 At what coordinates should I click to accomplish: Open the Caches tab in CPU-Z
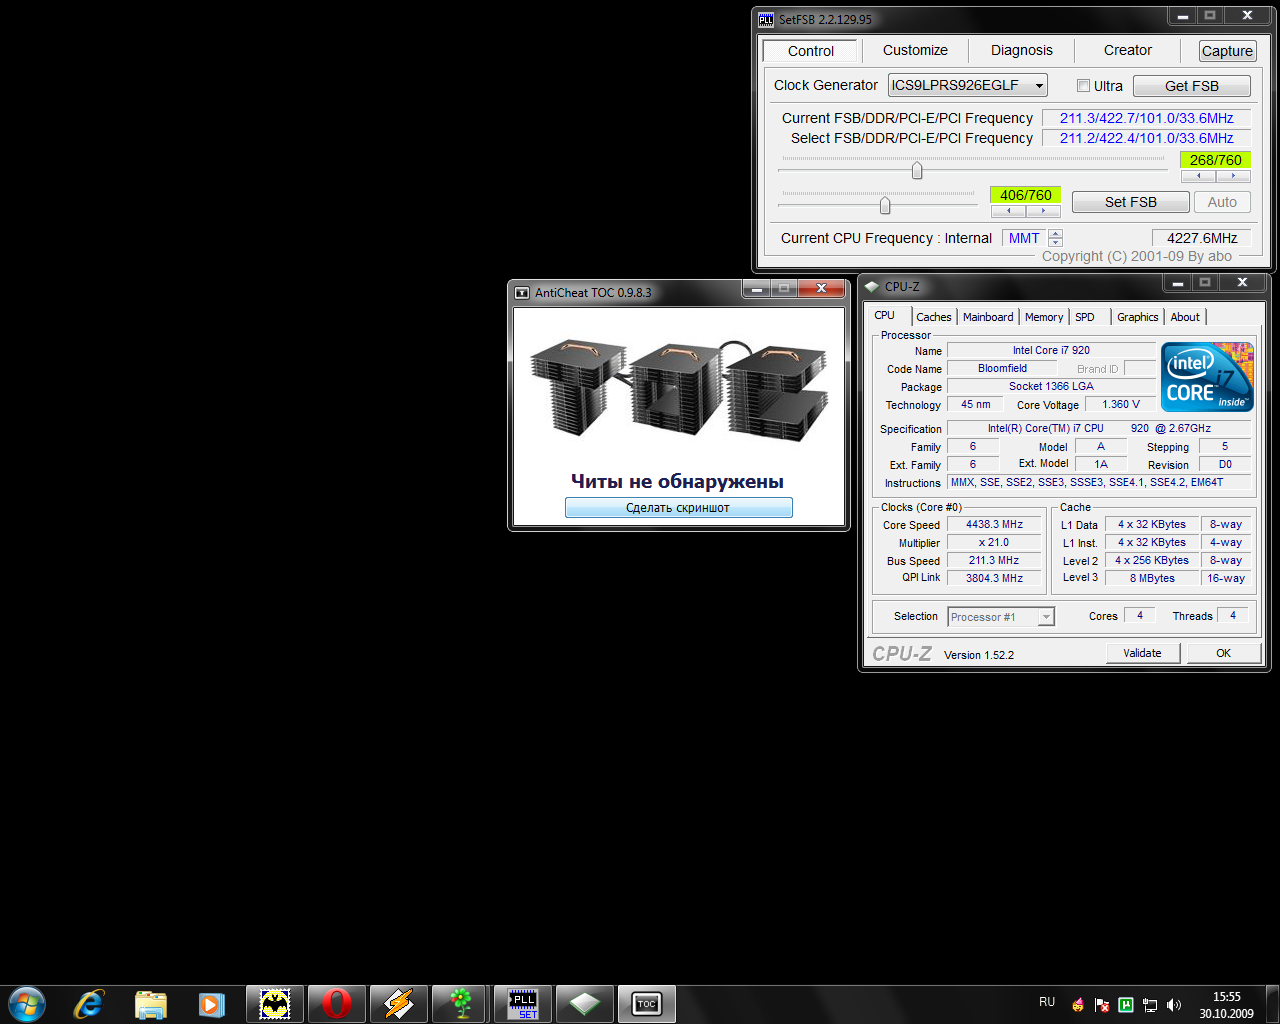point(934,317)
